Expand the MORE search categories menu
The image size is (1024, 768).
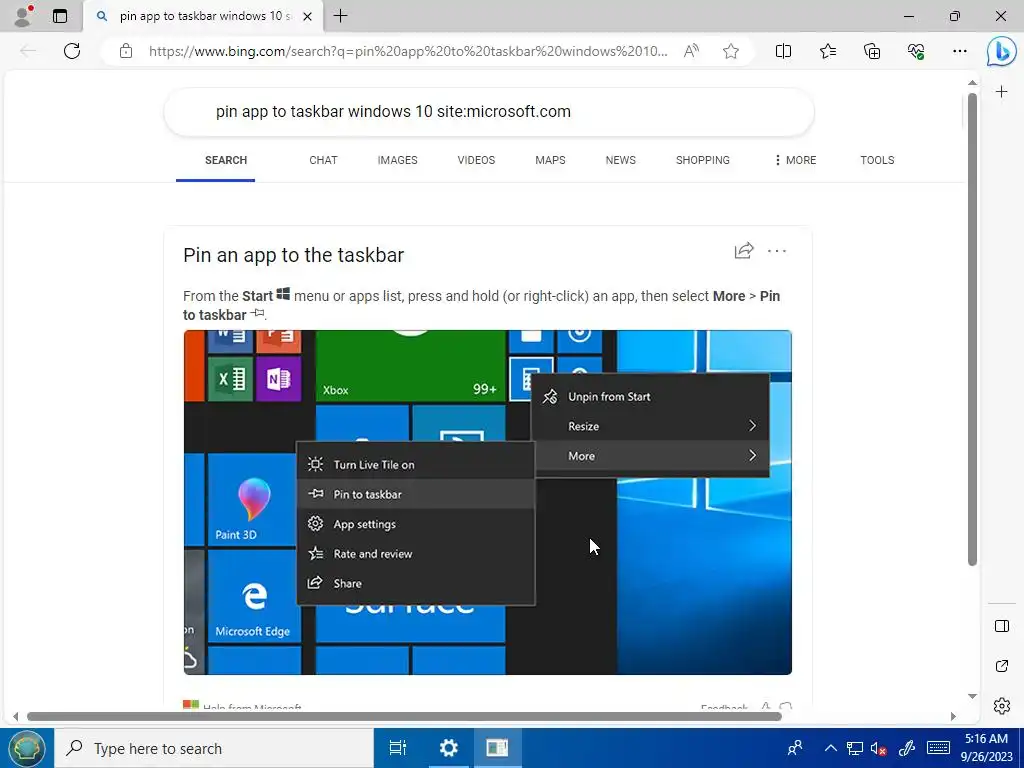click(x=795, y=160)
